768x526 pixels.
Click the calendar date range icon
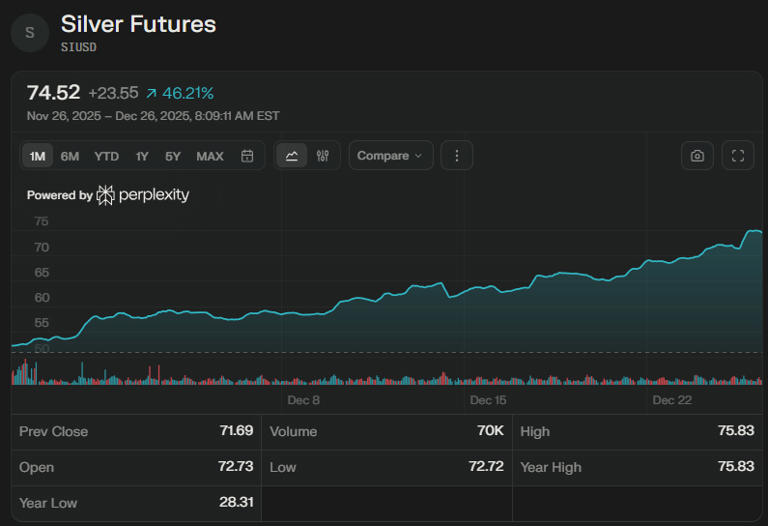point(247,156)
